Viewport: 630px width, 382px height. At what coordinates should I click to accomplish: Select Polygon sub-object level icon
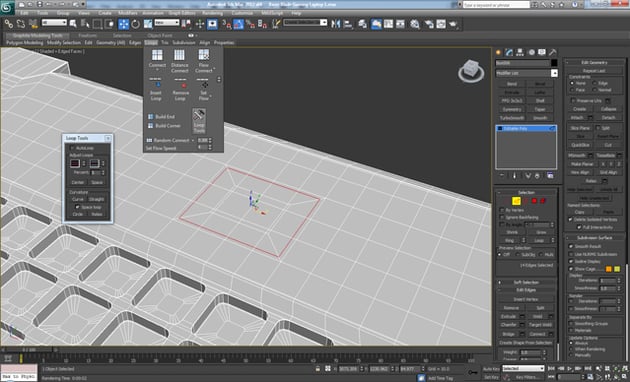534,201
